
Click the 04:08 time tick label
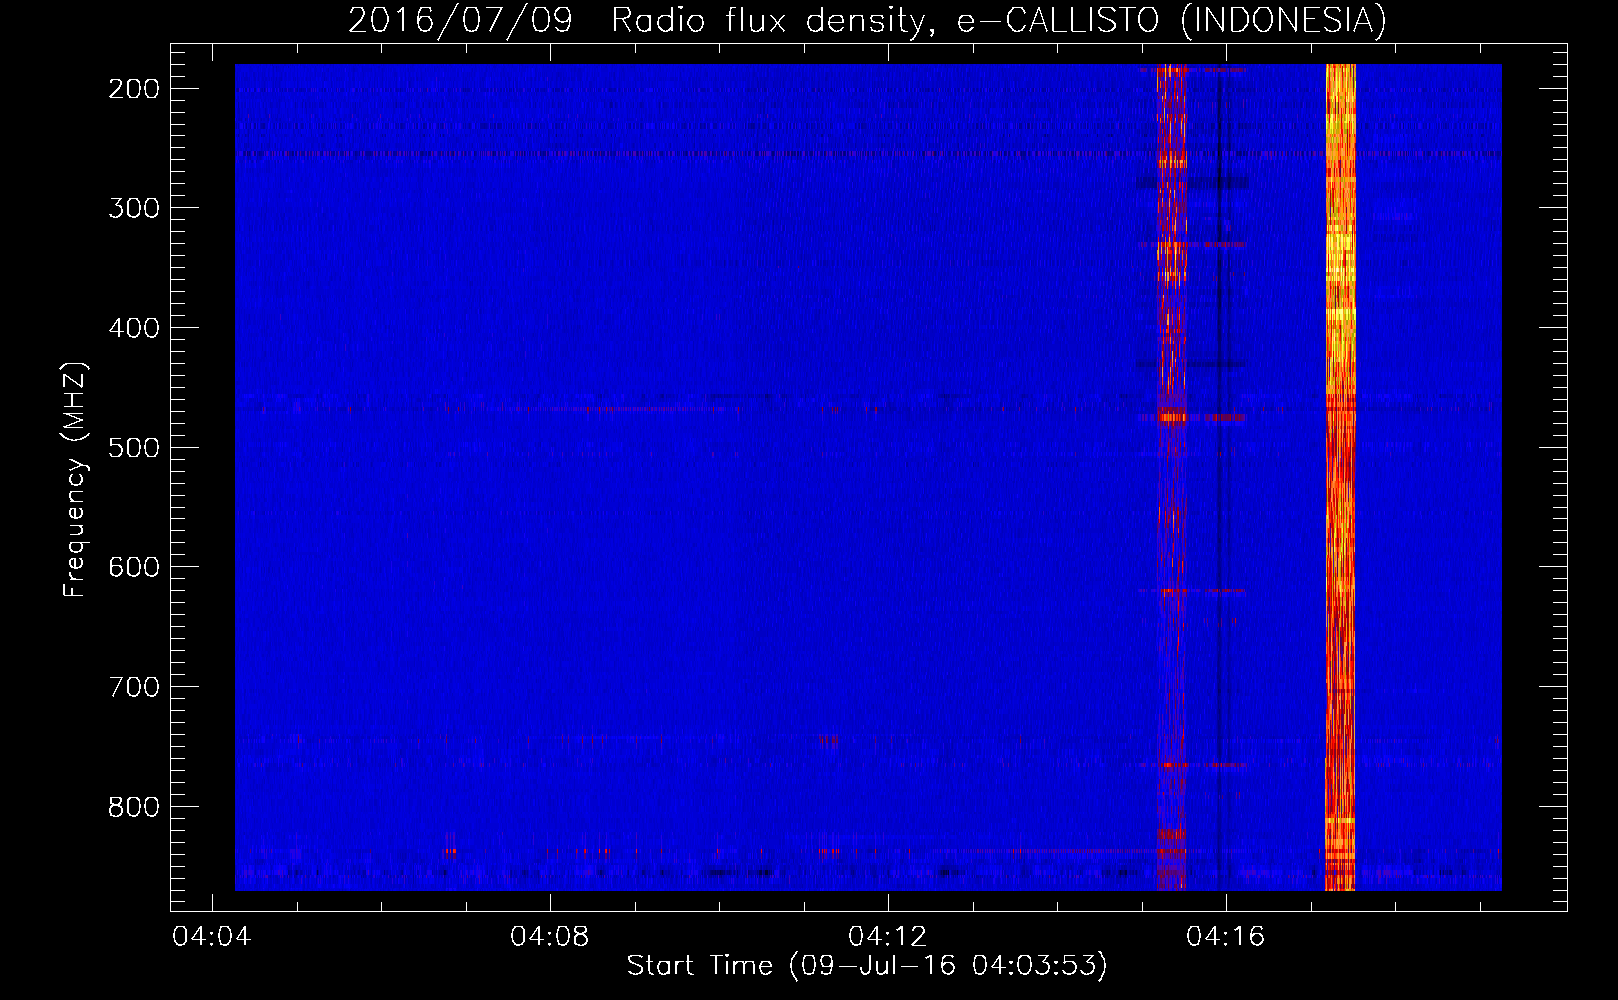coord(549,937)
